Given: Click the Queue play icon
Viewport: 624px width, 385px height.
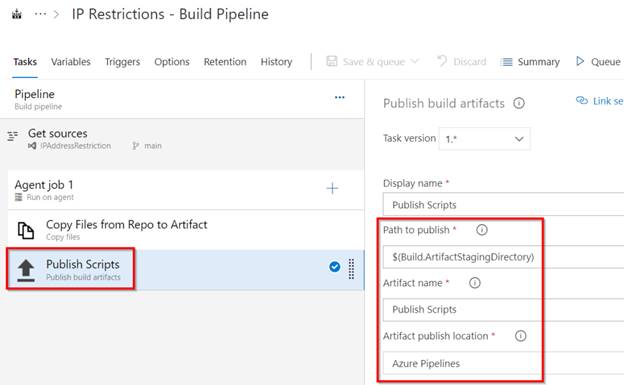Looking at the screenshot, I should tap(580, 61).
